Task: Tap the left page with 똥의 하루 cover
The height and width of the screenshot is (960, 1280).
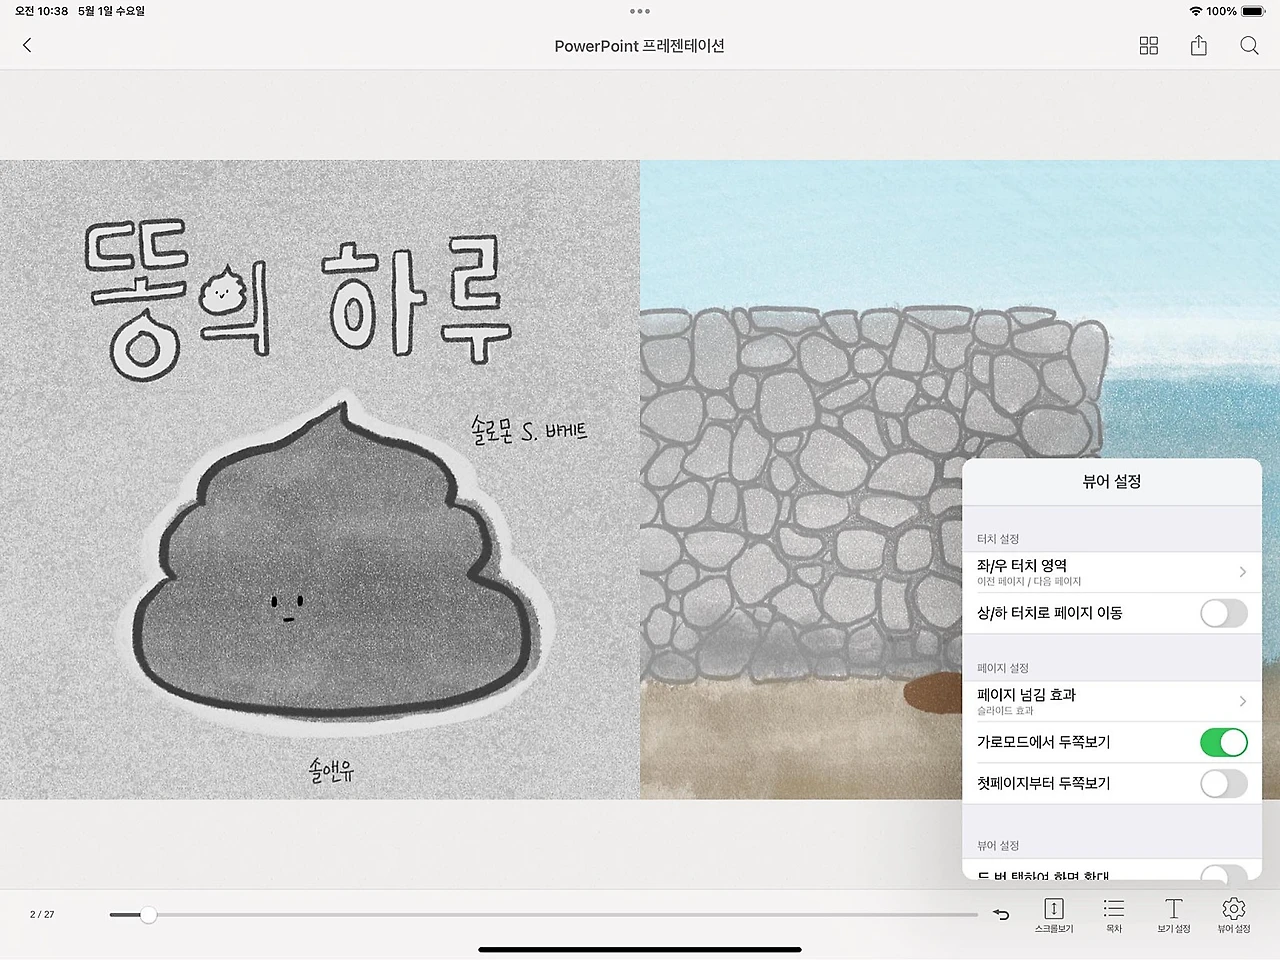Action: [x=320, y=480]
